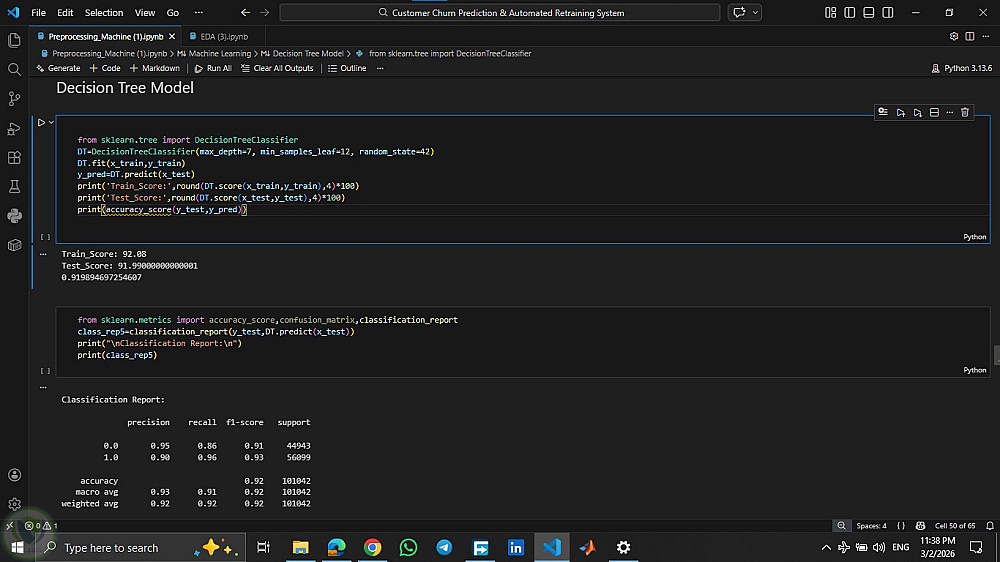This screenshot has width=1000, height=562.
Task: Run the Decision Tree cell
Action: [x=41, y=122]
